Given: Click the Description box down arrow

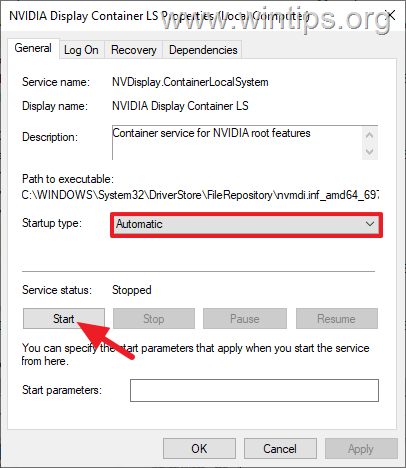Looking at the screenshot, I should 369,152.
